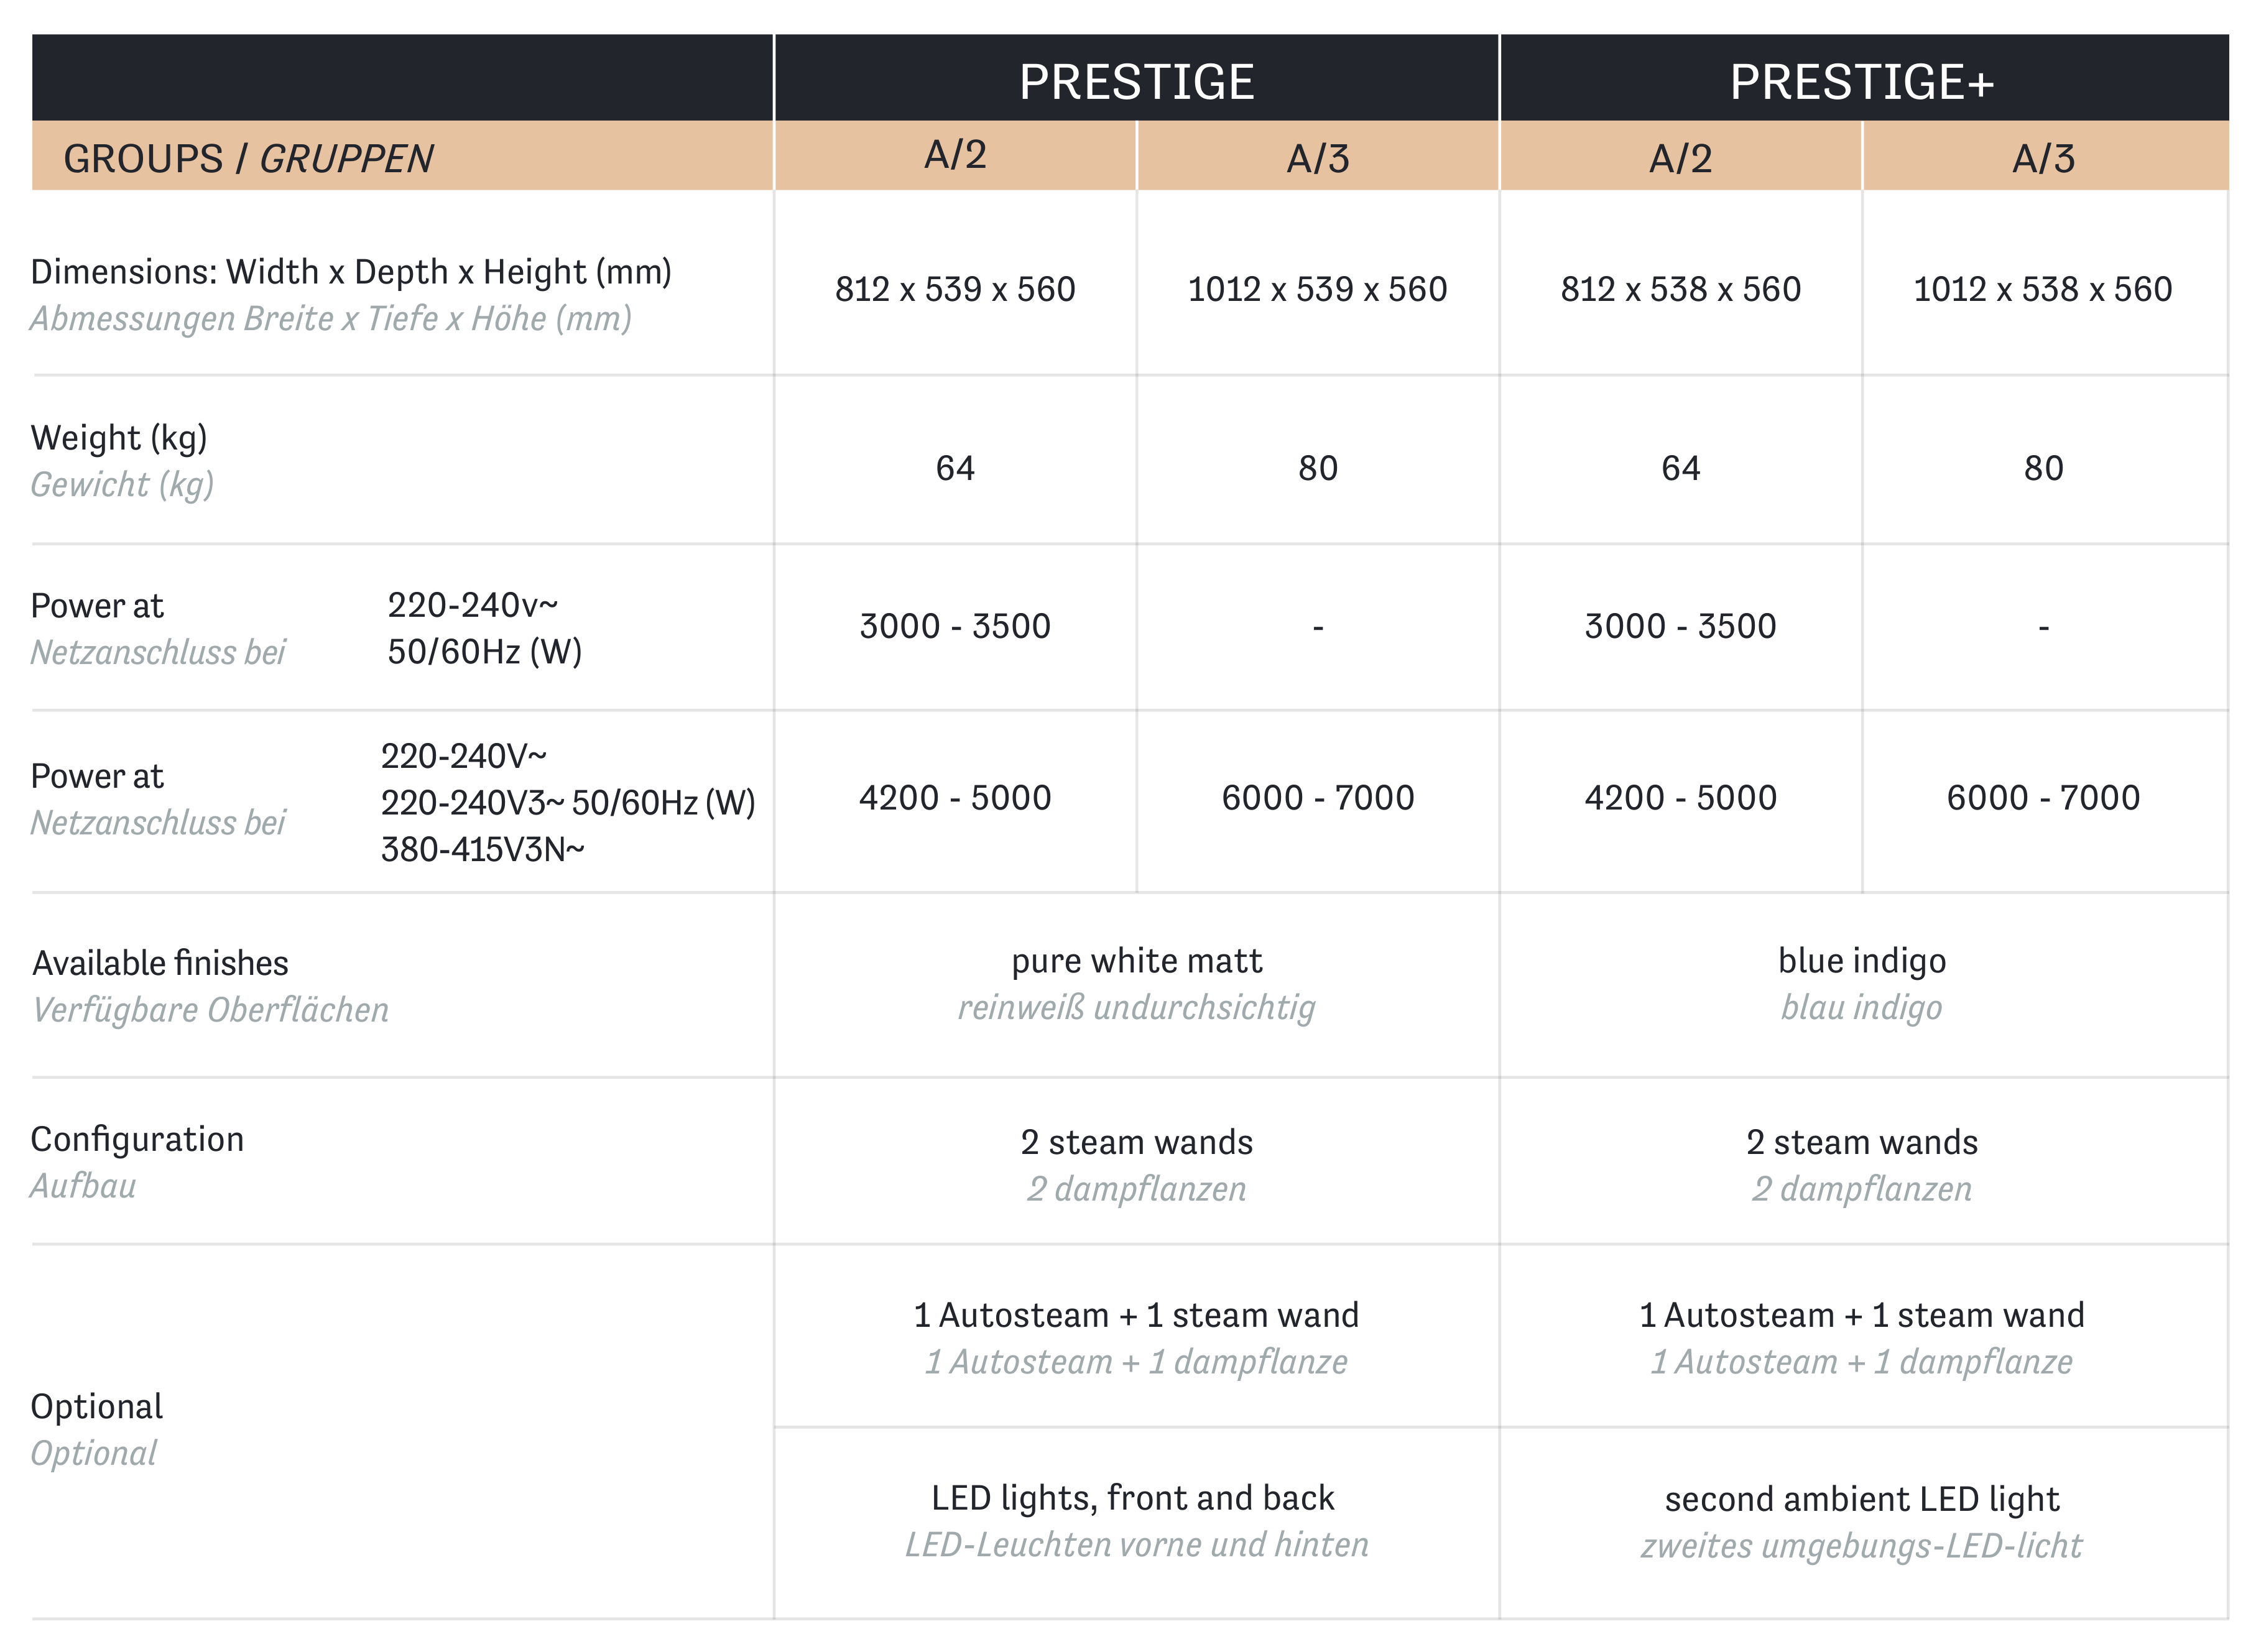Select the 6000 - 7000 cell under PRESTIGE A/3
The height and width of the screenshot is (1652, 2261).
pos(1317,797)
